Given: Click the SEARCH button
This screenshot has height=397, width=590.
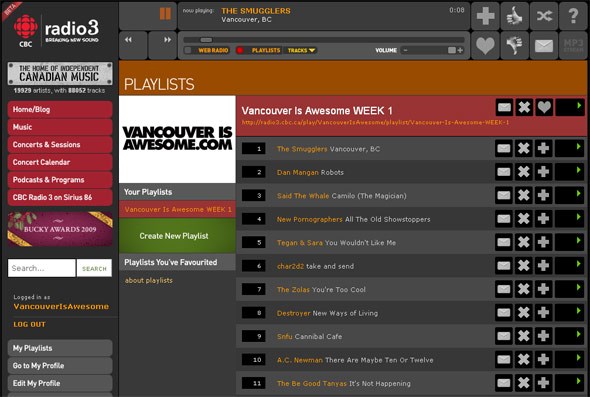Looking at the screenshot, I should [x=94, y=268].
